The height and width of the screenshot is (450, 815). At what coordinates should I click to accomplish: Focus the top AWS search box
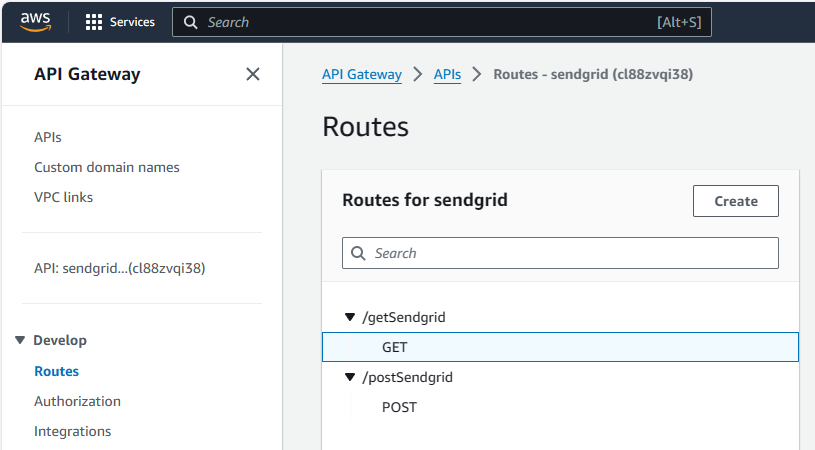442,22
